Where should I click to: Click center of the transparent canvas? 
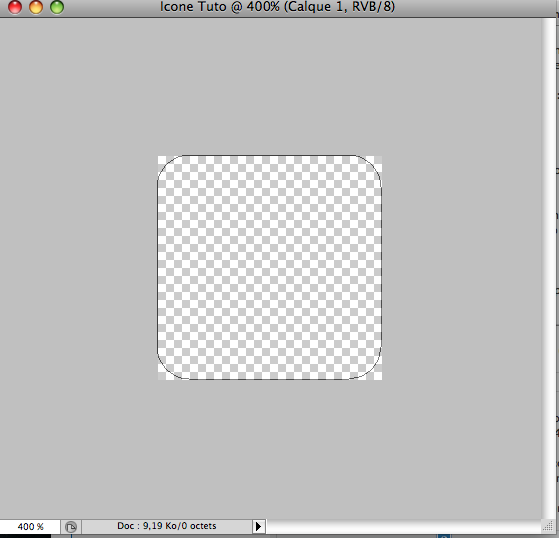270,267
